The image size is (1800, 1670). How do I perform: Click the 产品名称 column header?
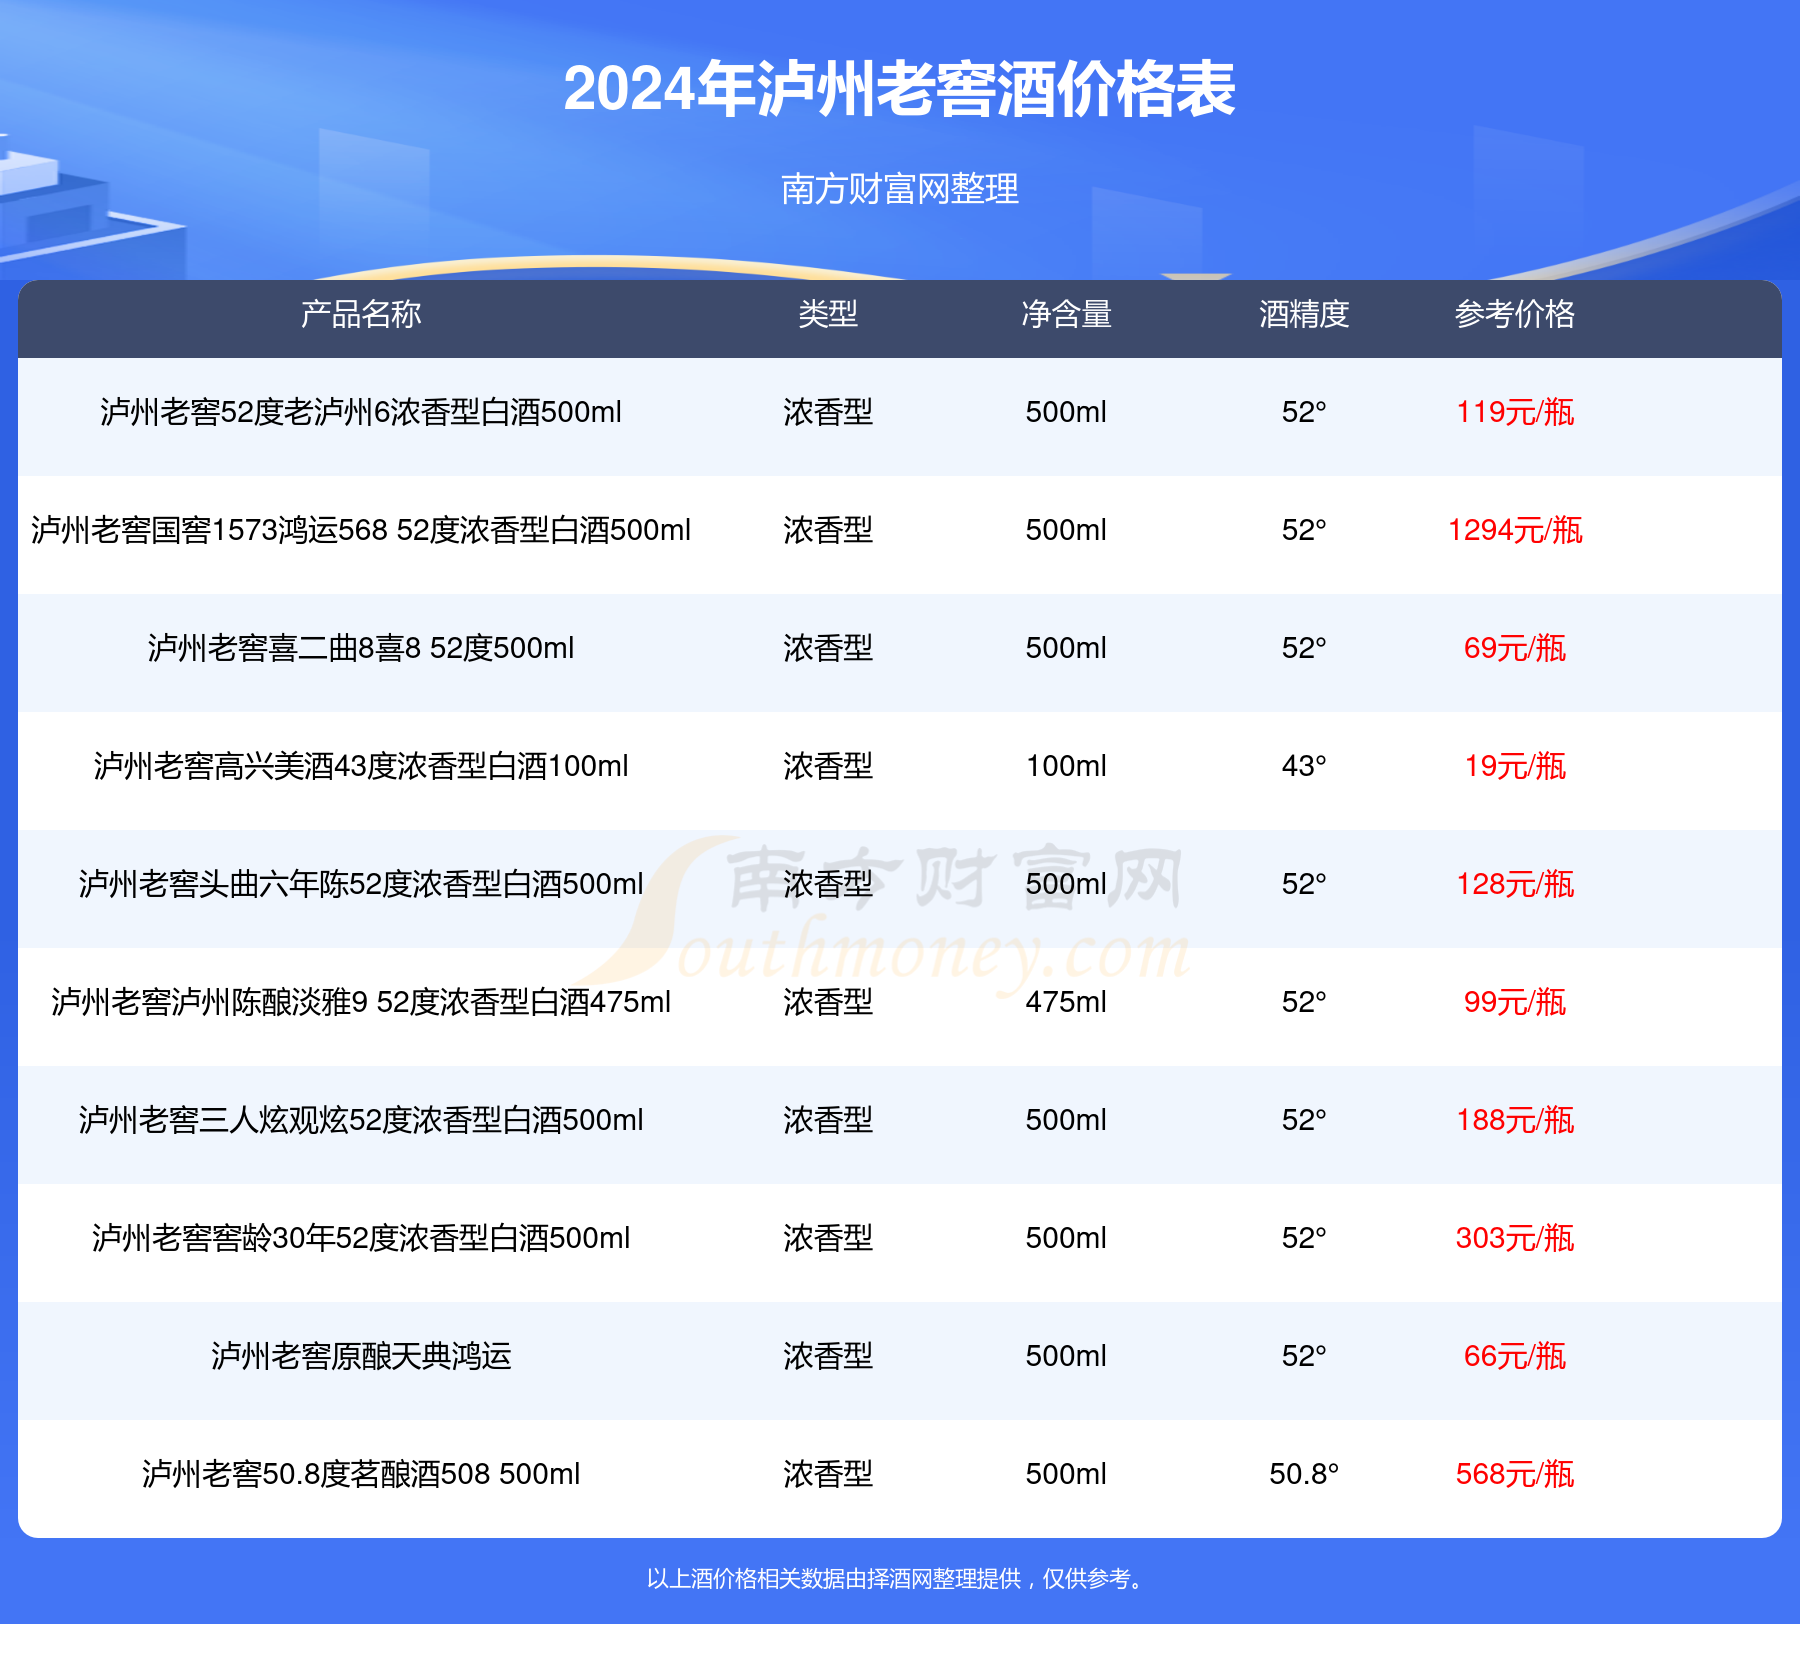[x=361, y=314]
